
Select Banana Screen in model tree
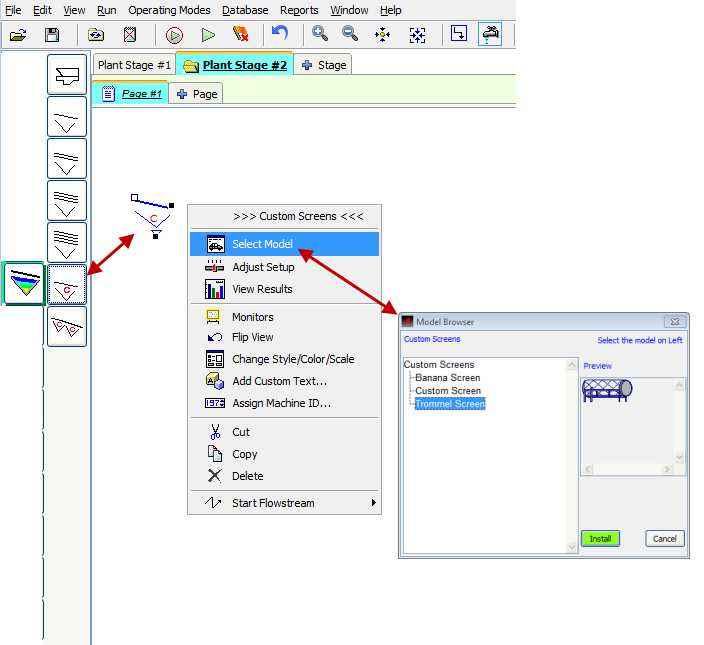tap(447, 378)
